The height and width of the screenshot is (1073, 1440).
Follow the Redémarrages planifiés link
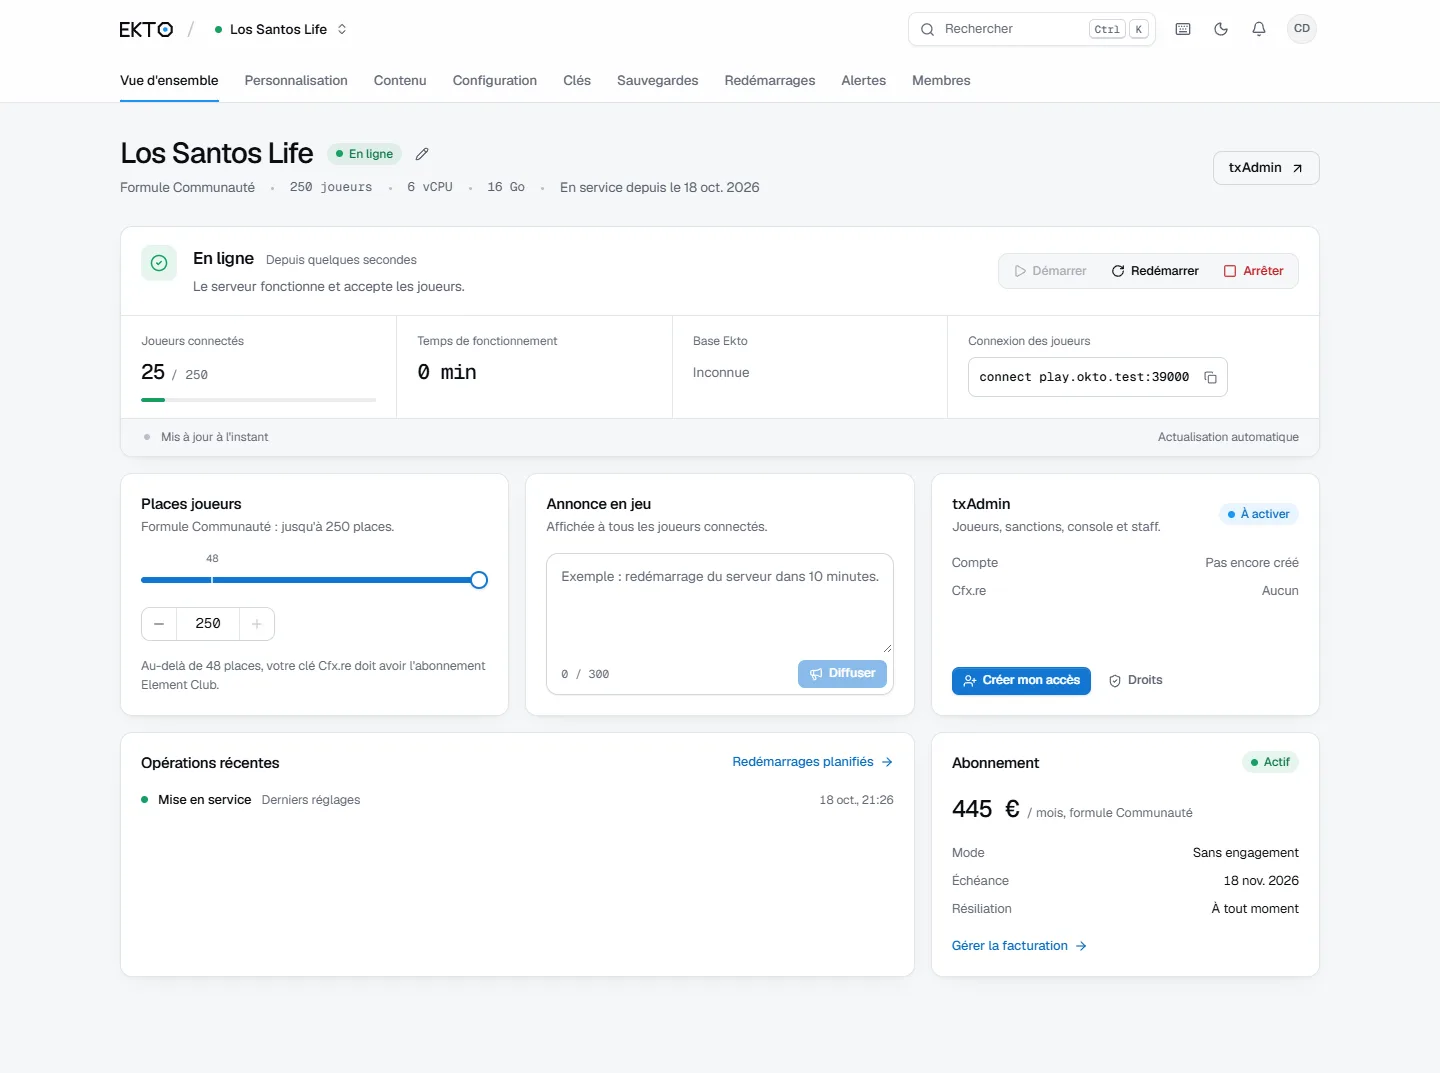click(x=813, y=762)
